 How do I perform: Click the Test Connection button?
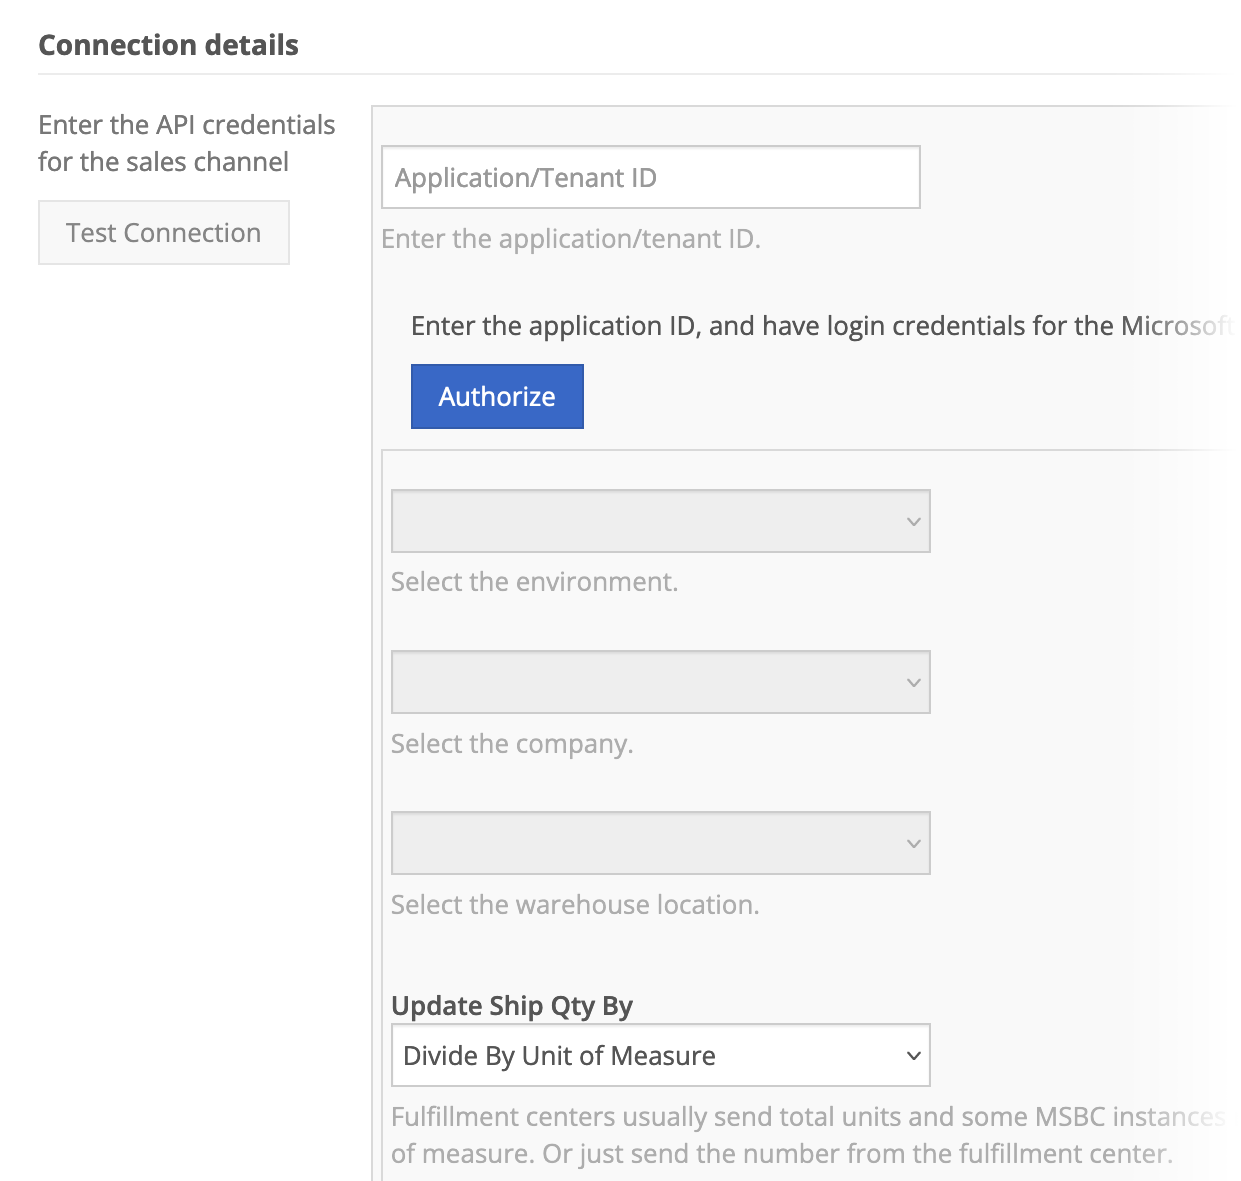click(163, 233)
